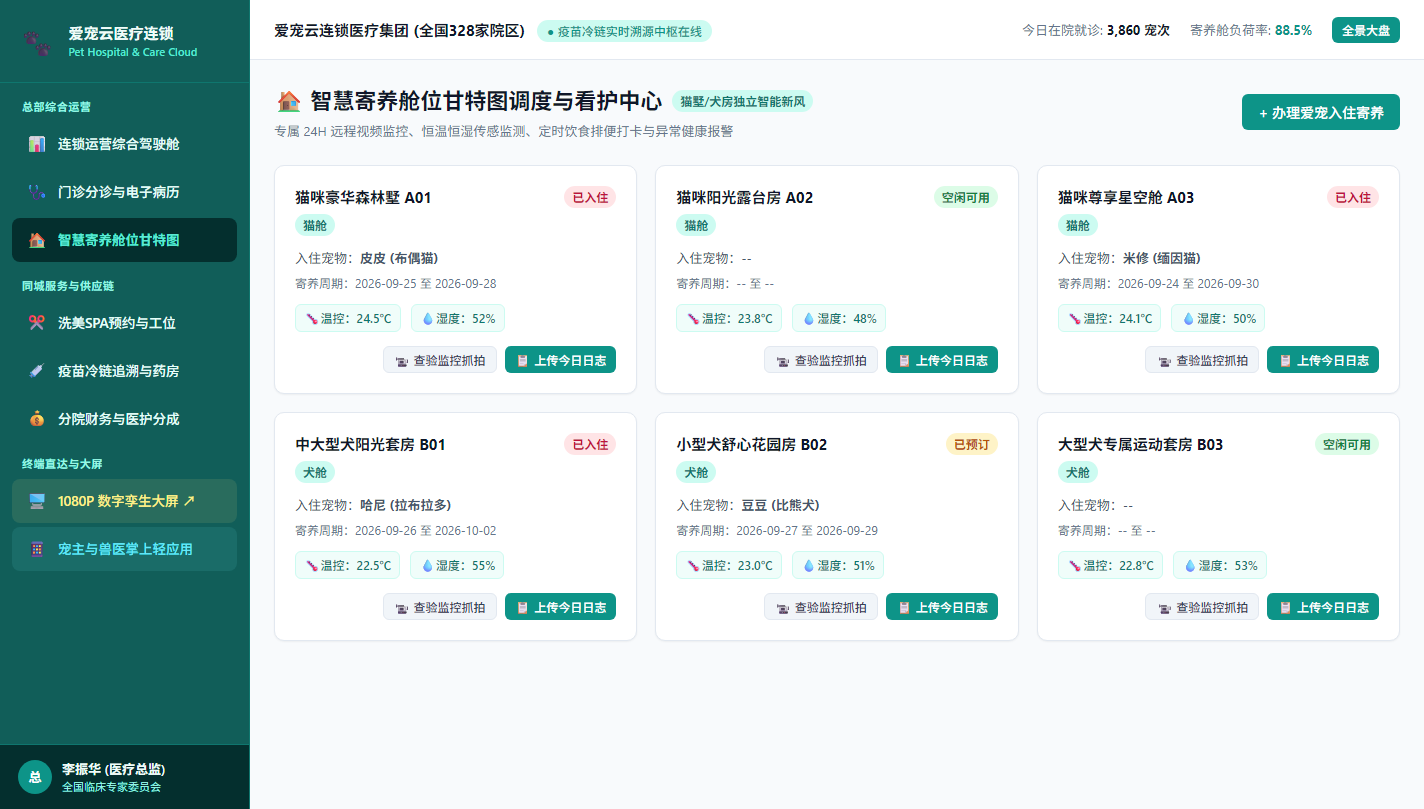Open 连锁运营综合驾驶舱 in the sidebar
This screenshot has width=1424, height=809.
click(124, 144)
